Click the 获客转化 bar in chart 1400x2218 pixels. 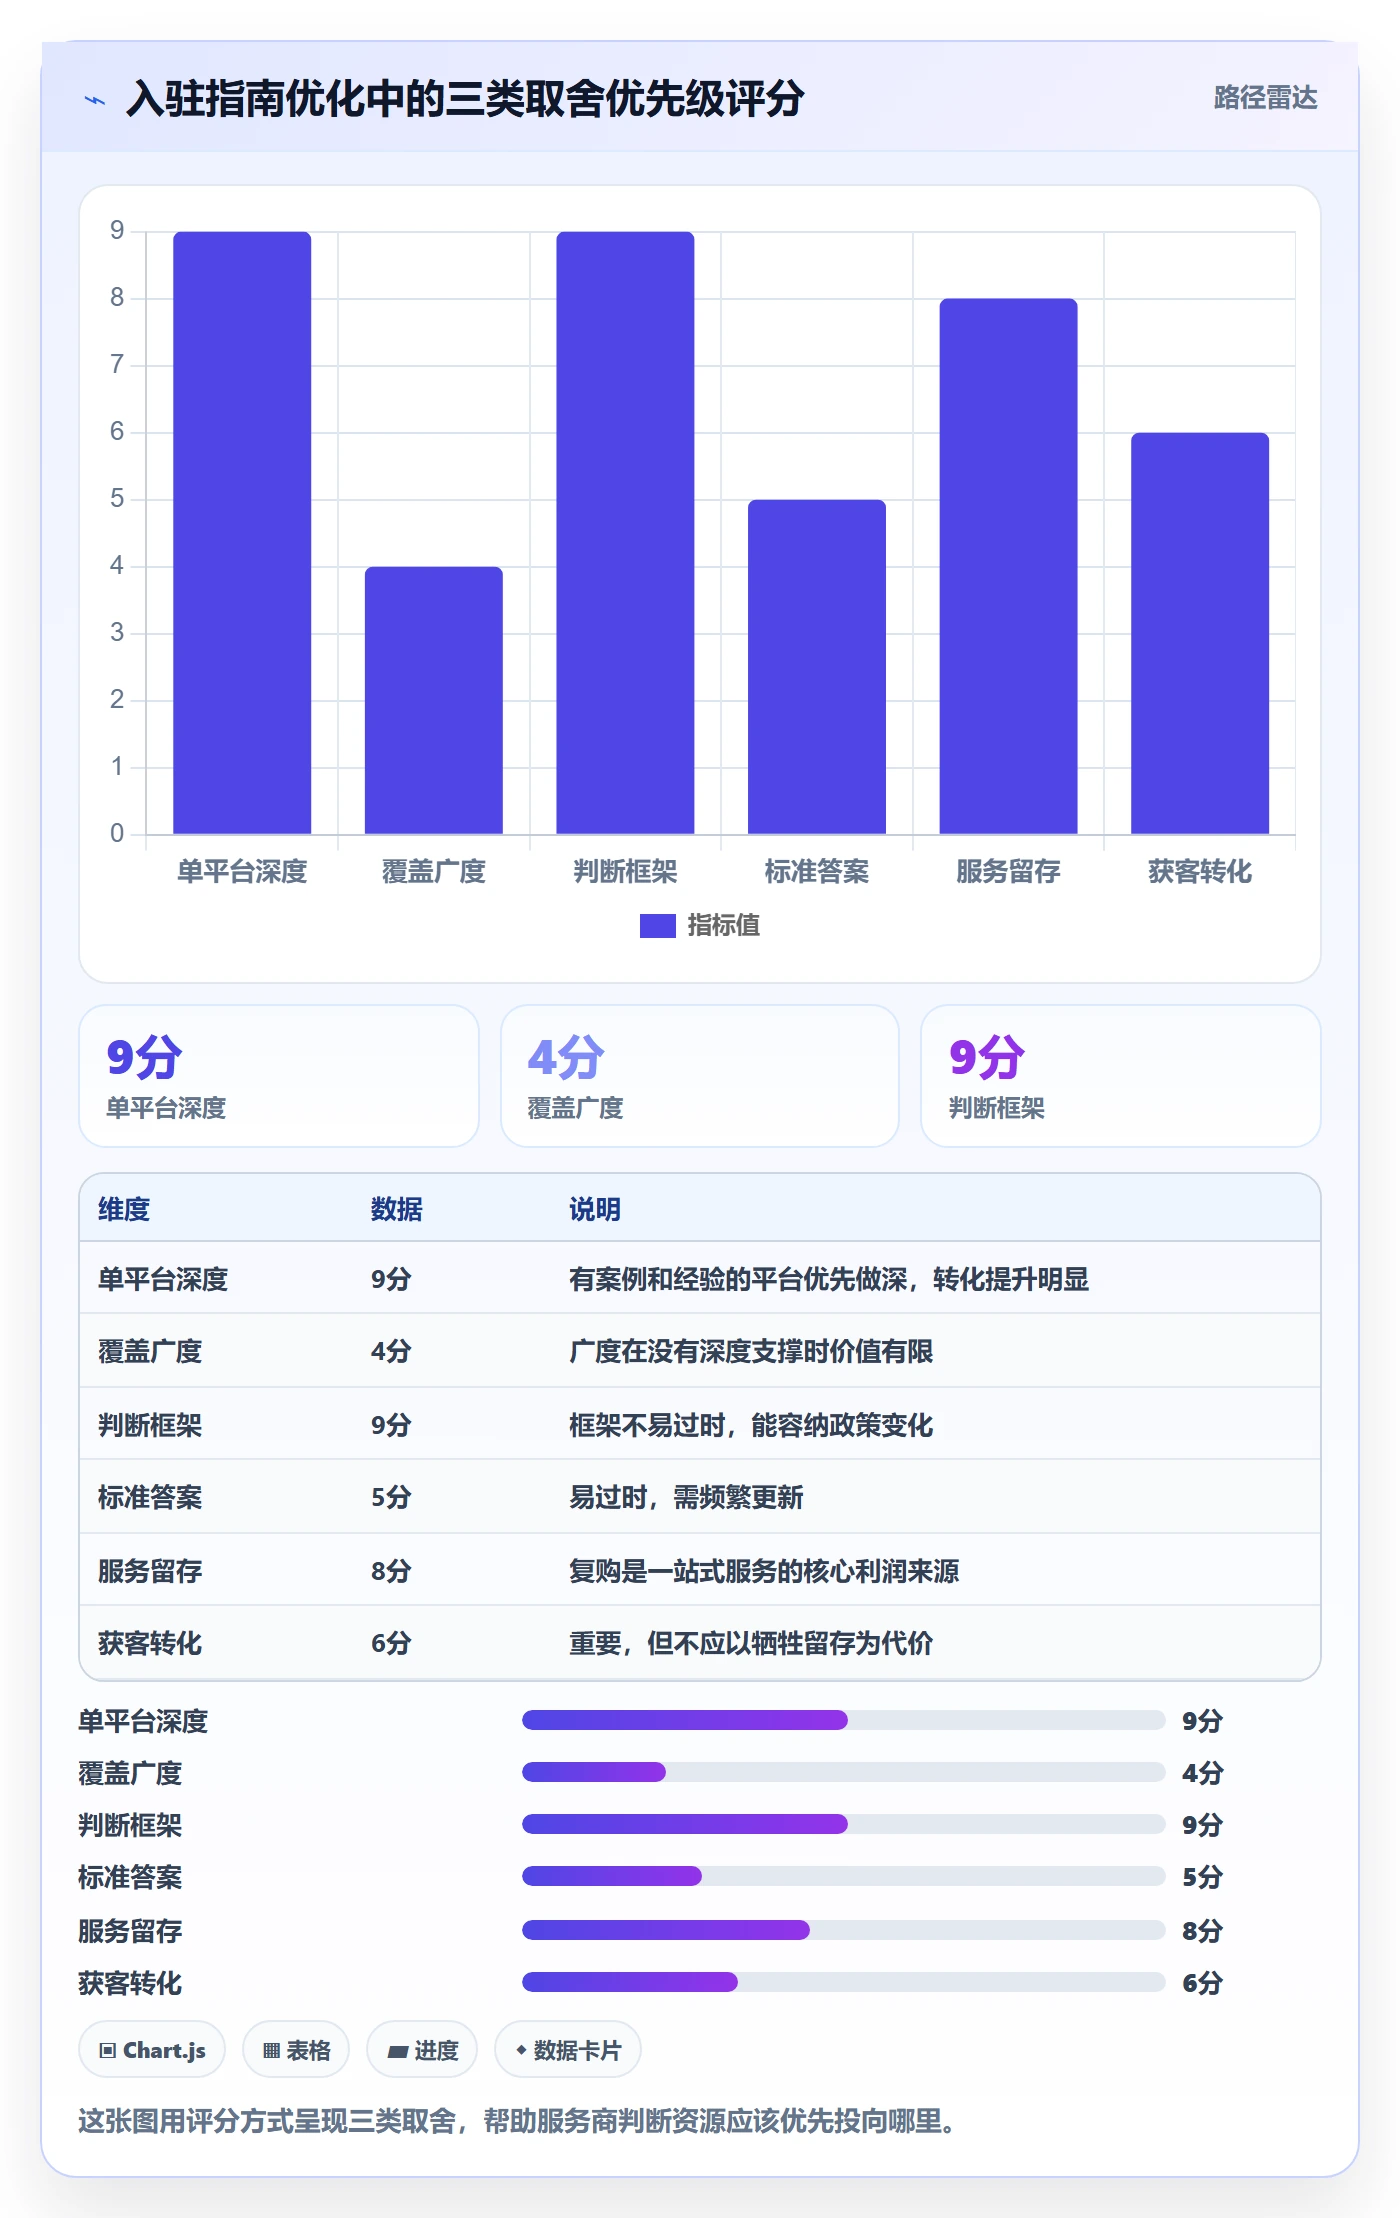[x=1199, y=633]
